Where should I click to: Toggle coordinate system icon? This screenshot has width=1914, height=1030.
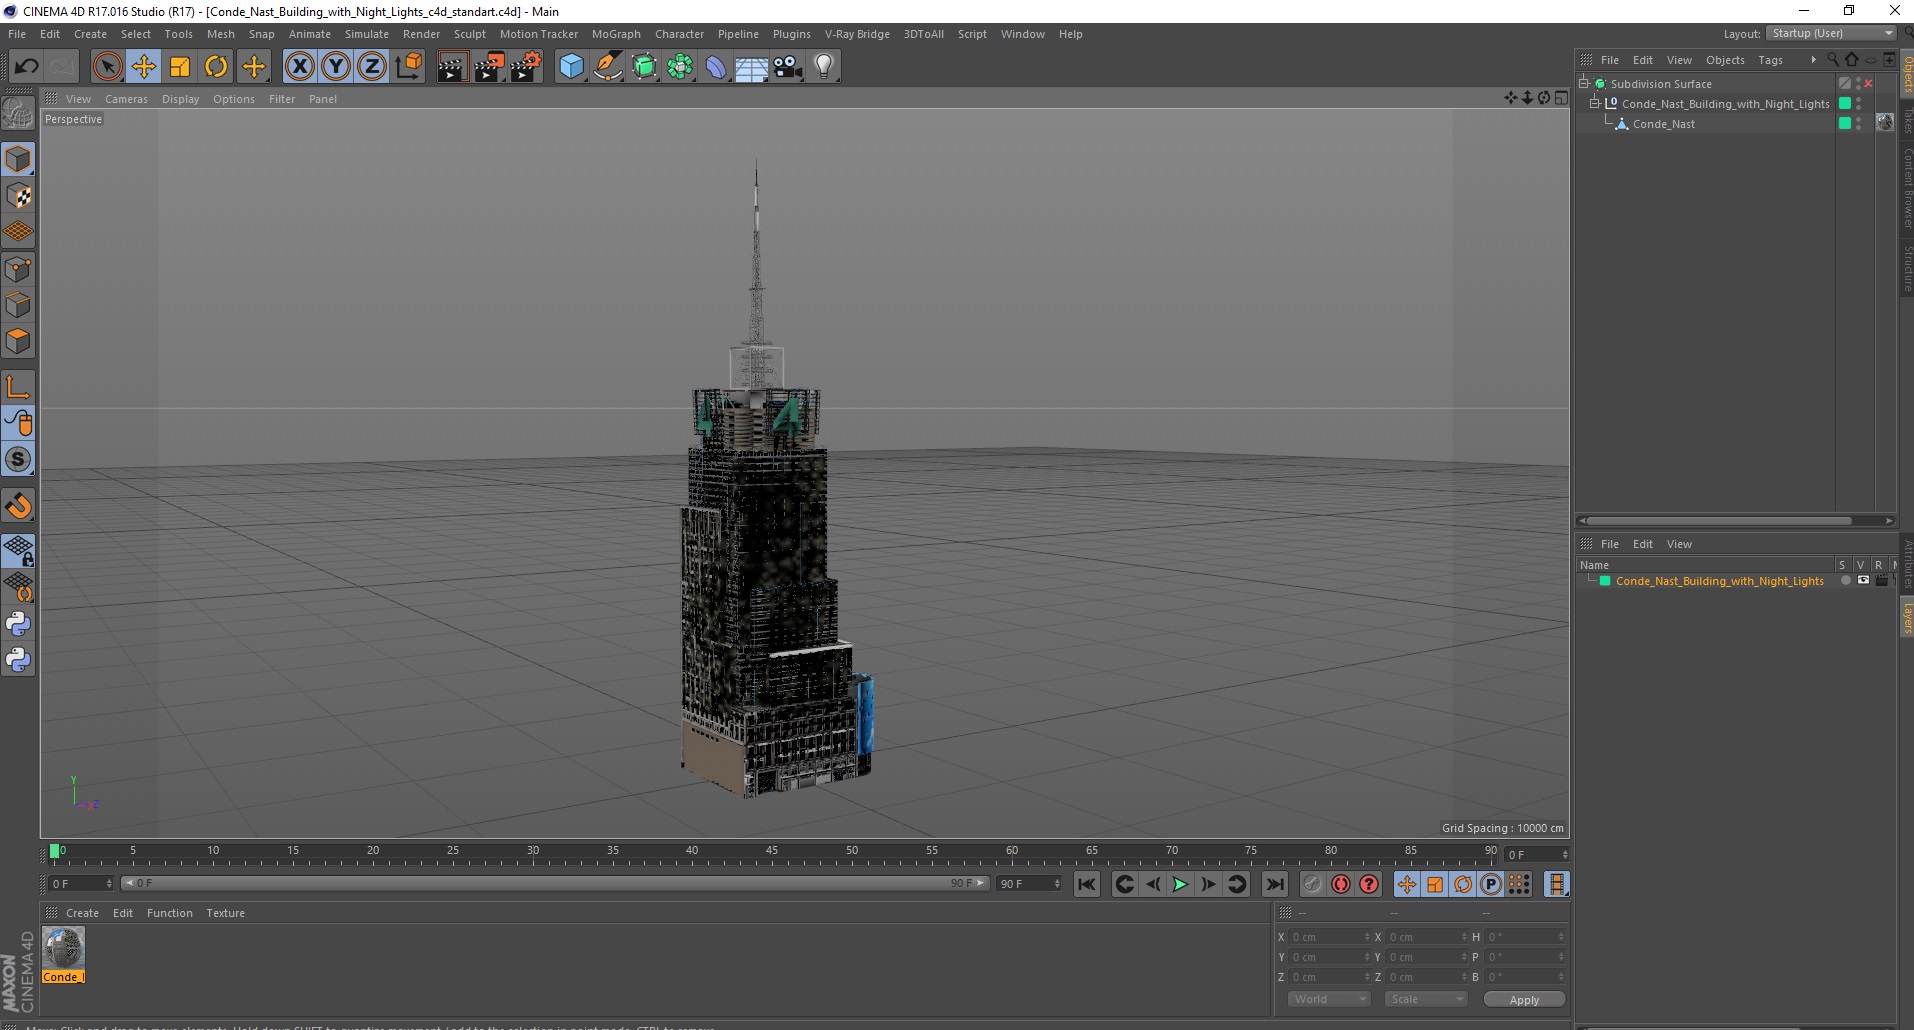click(409, 67)
